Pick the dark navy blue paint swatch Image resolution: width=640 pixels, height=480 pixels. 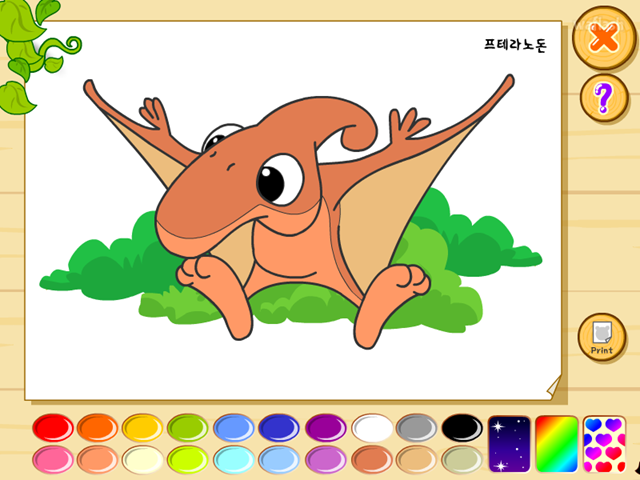[x=279, y=428]
